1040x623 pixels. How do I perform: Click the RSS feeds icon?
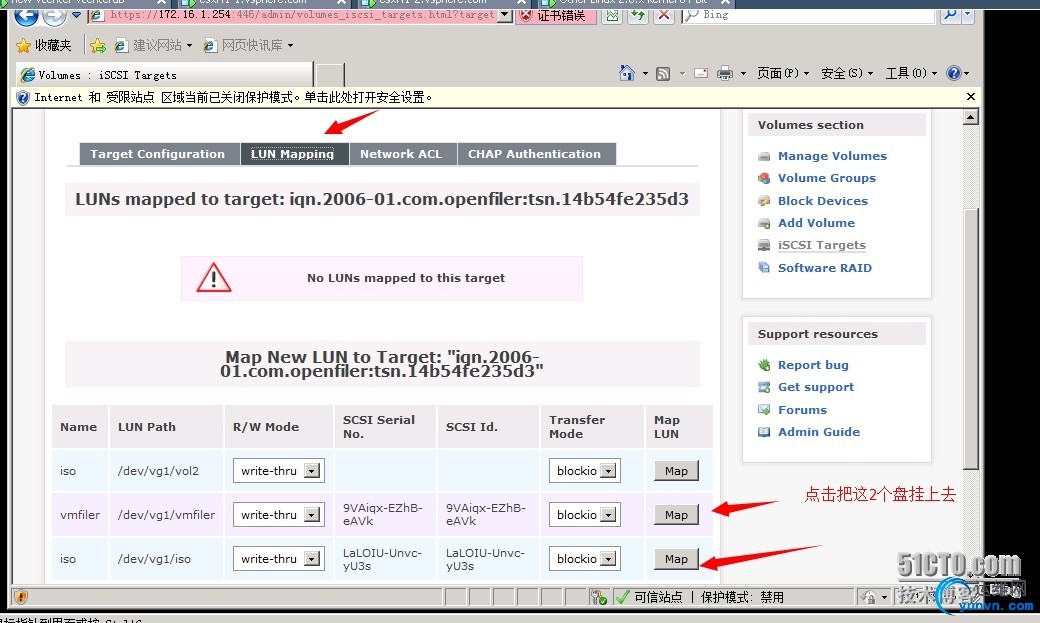(663, 74)
